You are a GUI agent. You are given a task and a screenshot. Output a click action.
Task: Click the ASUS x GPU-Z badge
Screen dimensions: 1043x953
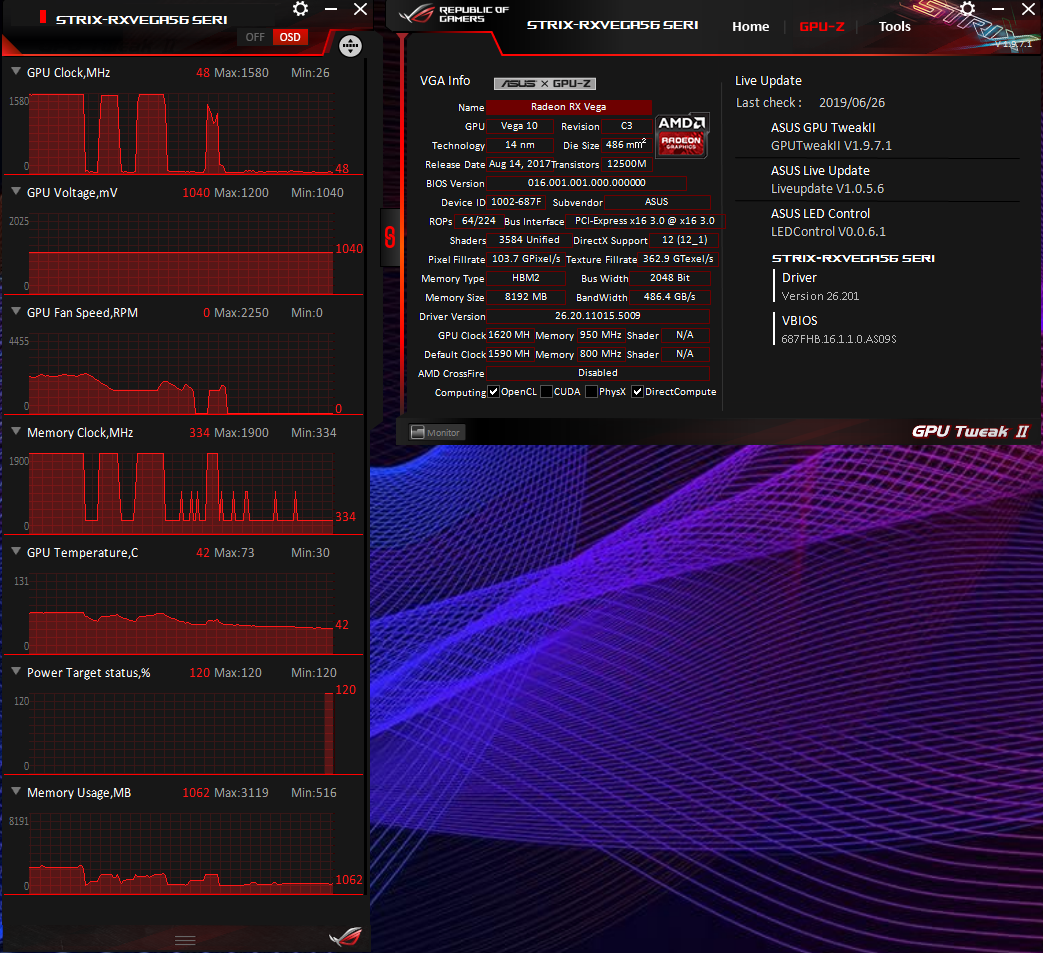tap(545, 83)
